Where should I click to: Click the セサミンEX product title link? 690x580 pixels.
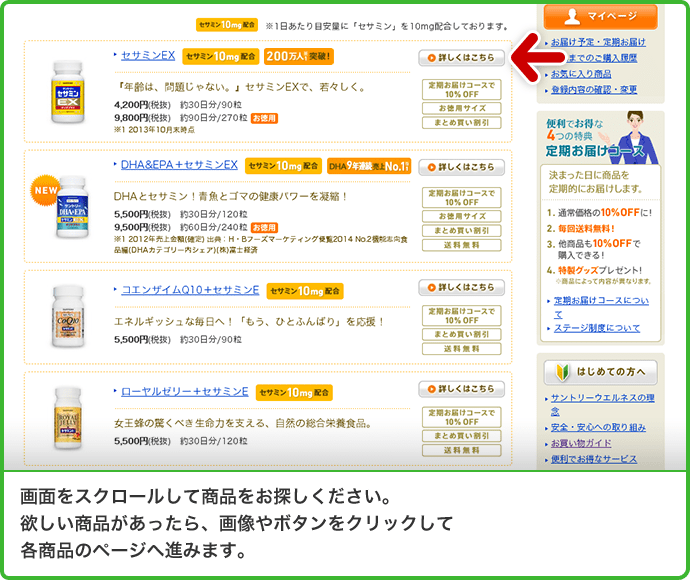(148, 55)
